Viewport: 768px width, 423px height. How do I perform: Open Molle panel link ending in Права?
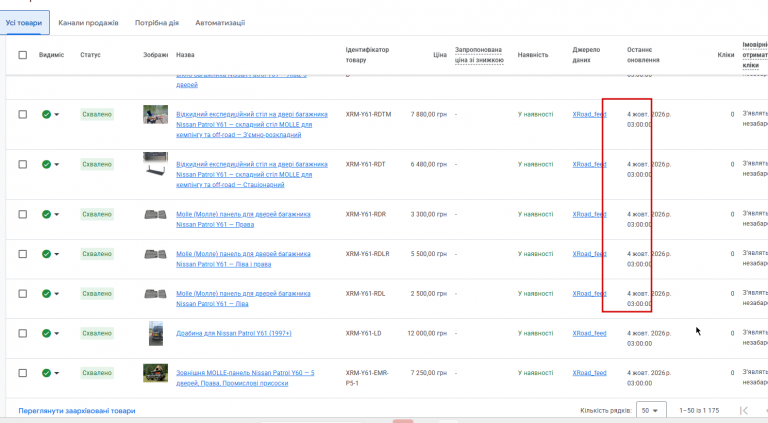(x=243, y=219)
